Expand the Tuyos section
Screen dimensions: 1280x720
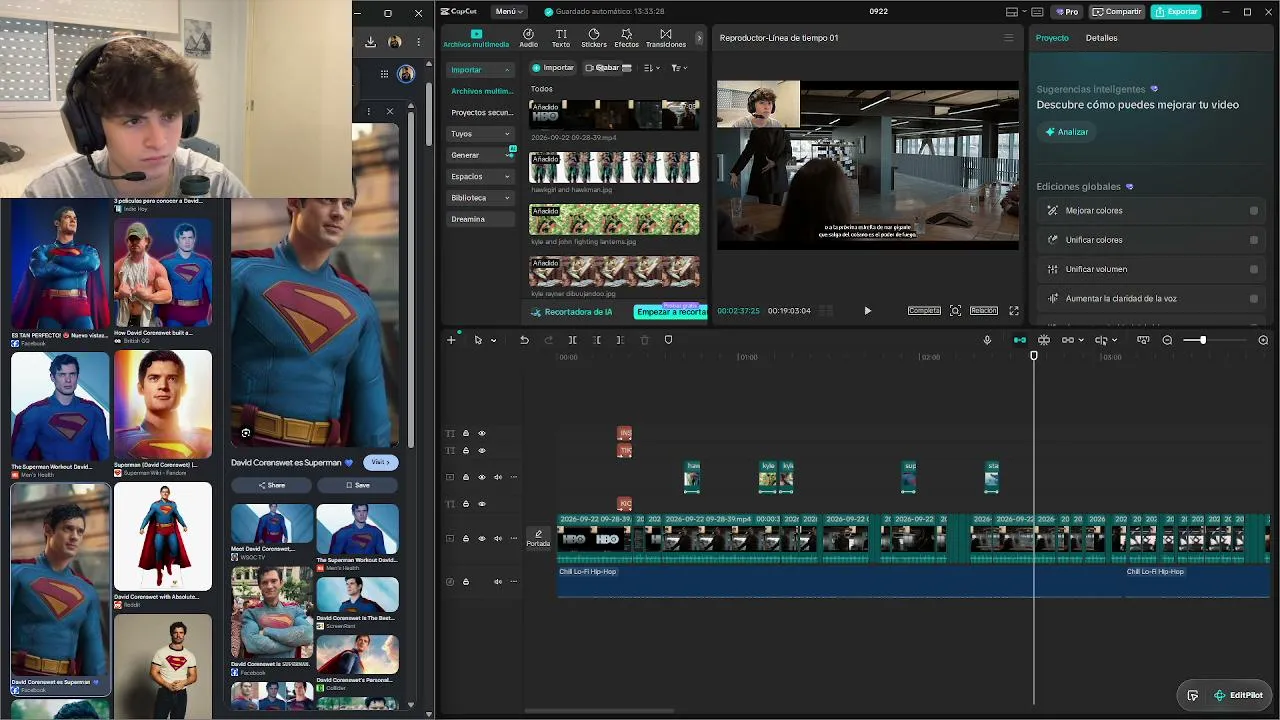tap(481, 133)
